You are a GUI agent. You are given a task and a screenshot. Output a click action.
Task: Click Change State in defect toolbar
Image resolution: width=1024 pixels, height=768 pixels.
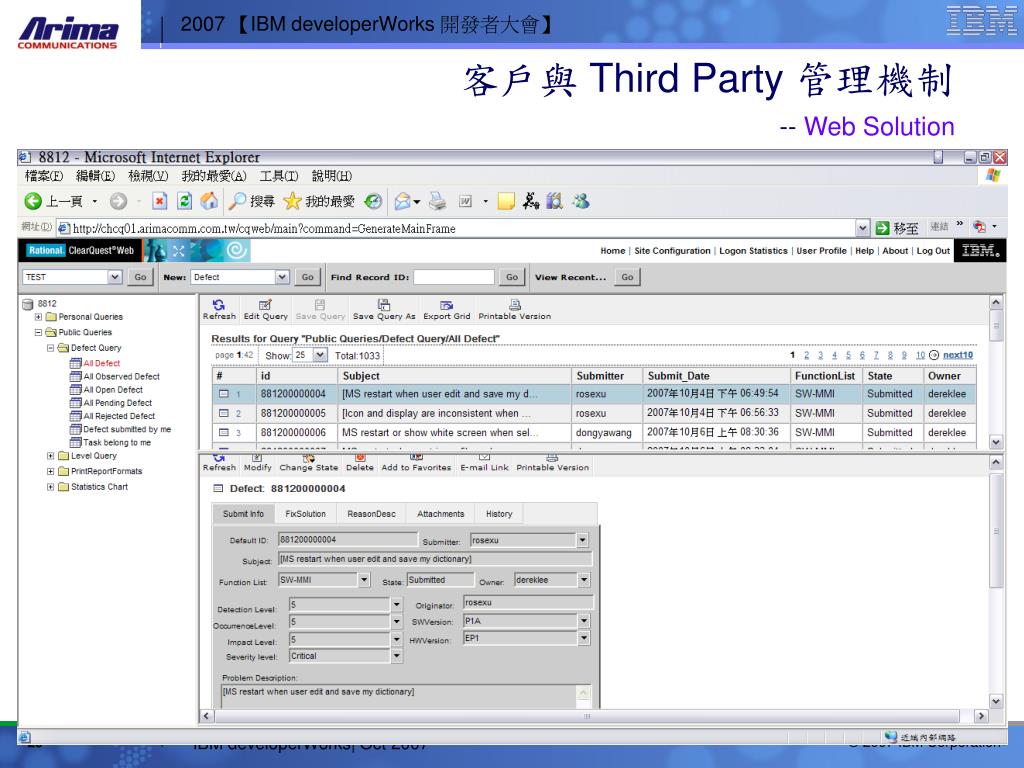coord(309,463)
